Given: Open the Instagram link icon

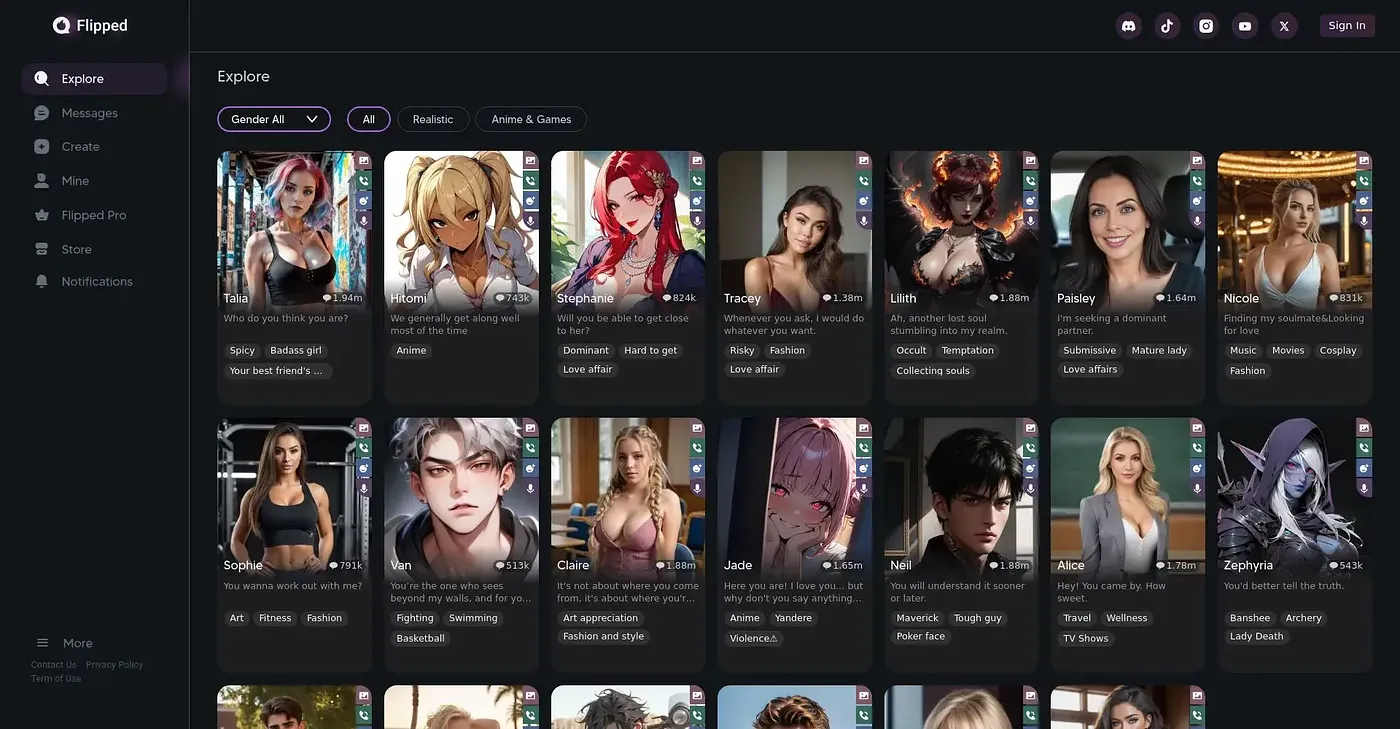Looking at the screenshot, I should [x=1206, y=26].
